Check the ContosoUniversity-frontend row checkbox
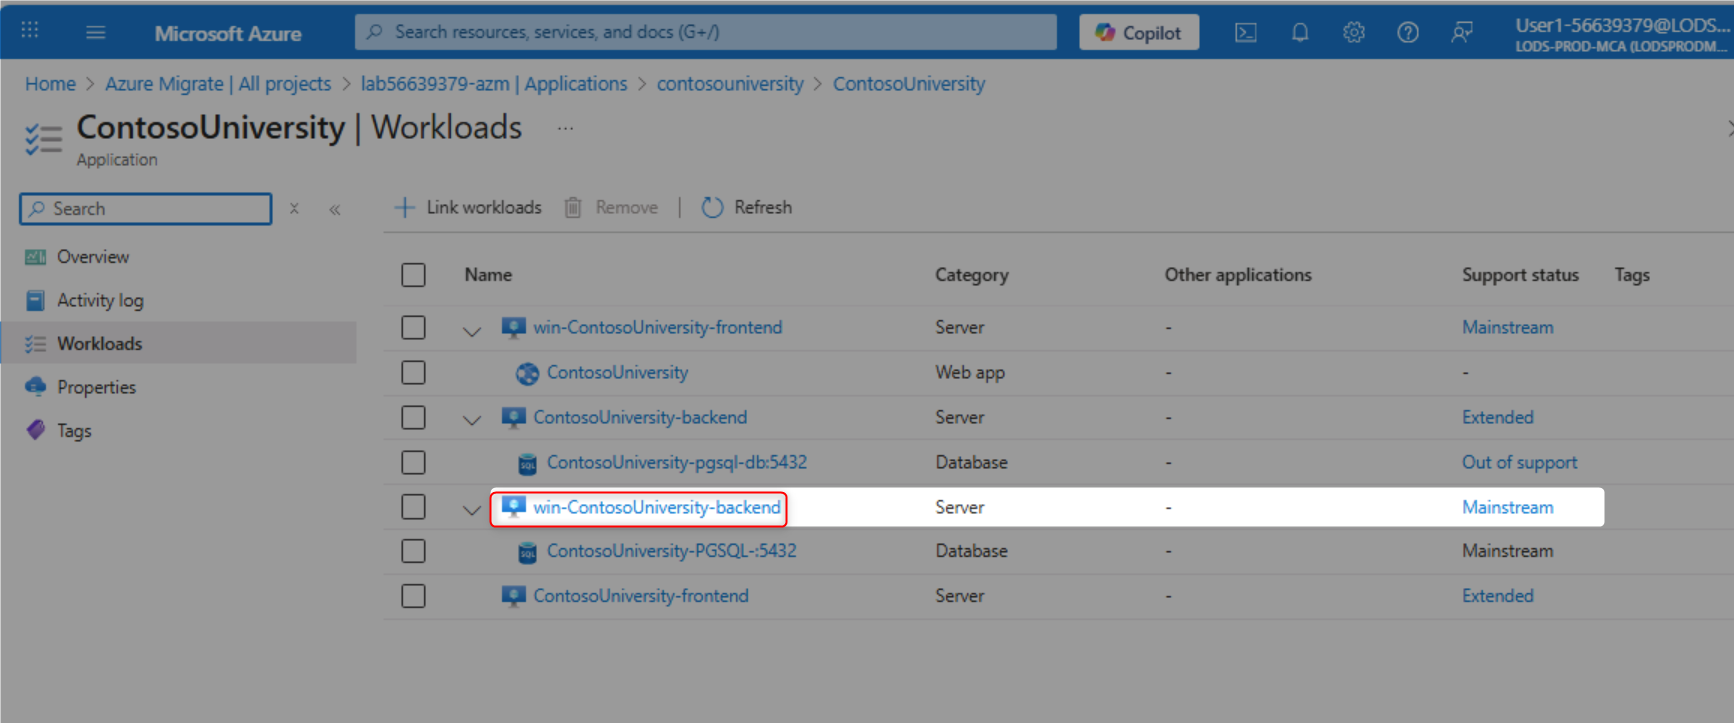The width and height of the screenshot is (1734, 723). tap(413, 596)
